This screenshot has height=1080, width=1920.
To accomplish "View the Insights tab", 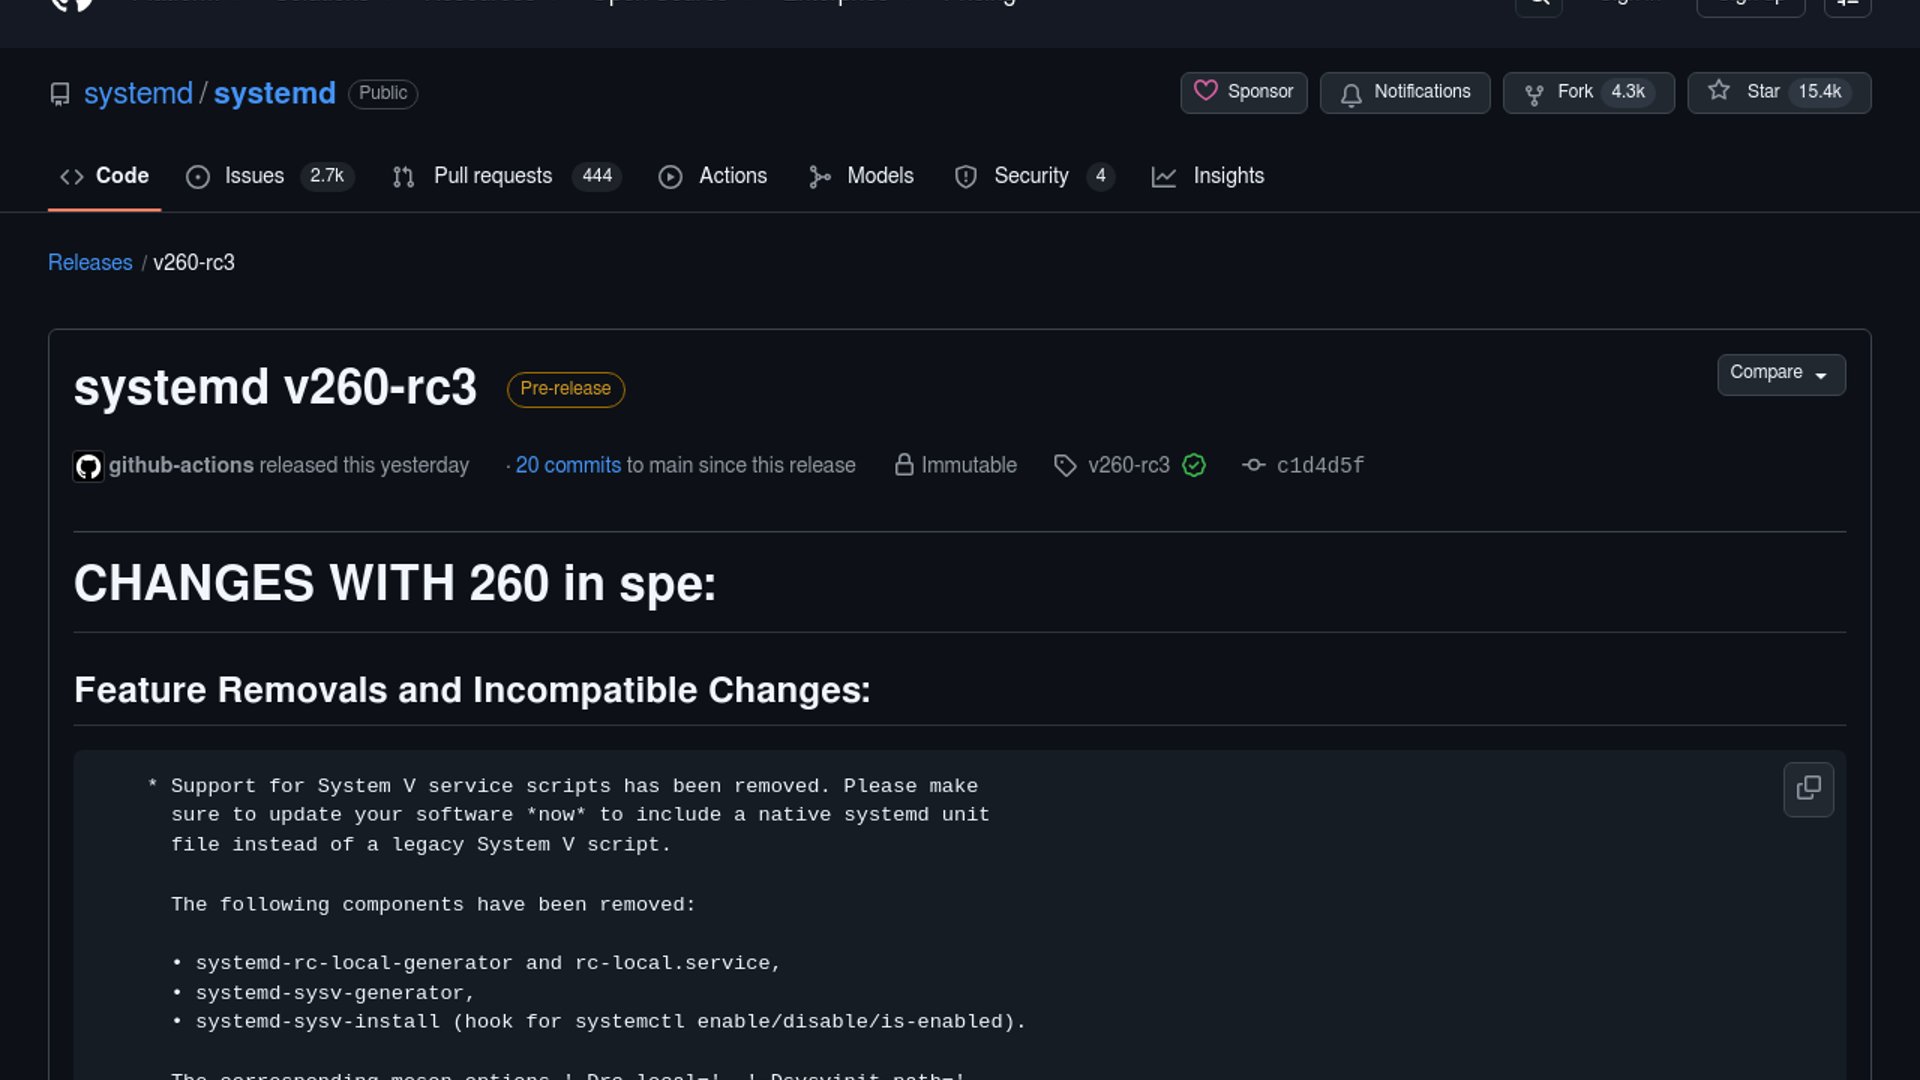I will pos(1228,176).
